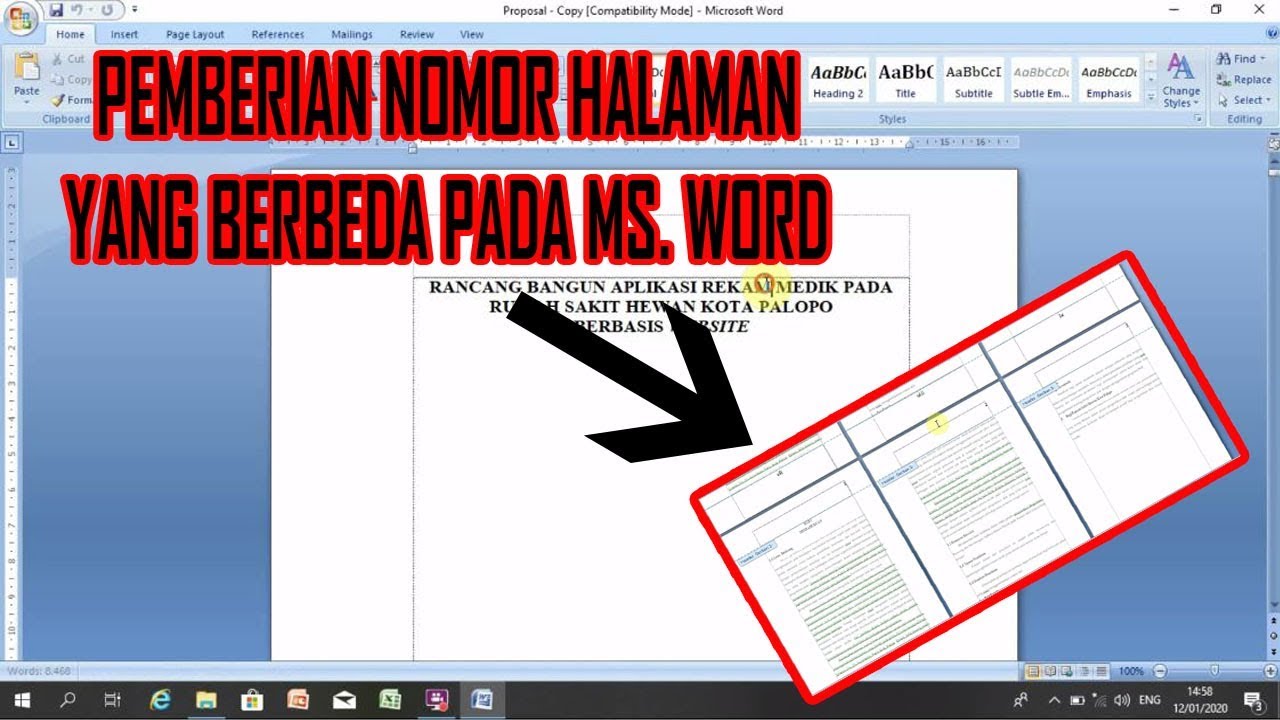Open the Select Browse Object button
This screenshot has width=1280, height=720.
[x=1273, y=635]
